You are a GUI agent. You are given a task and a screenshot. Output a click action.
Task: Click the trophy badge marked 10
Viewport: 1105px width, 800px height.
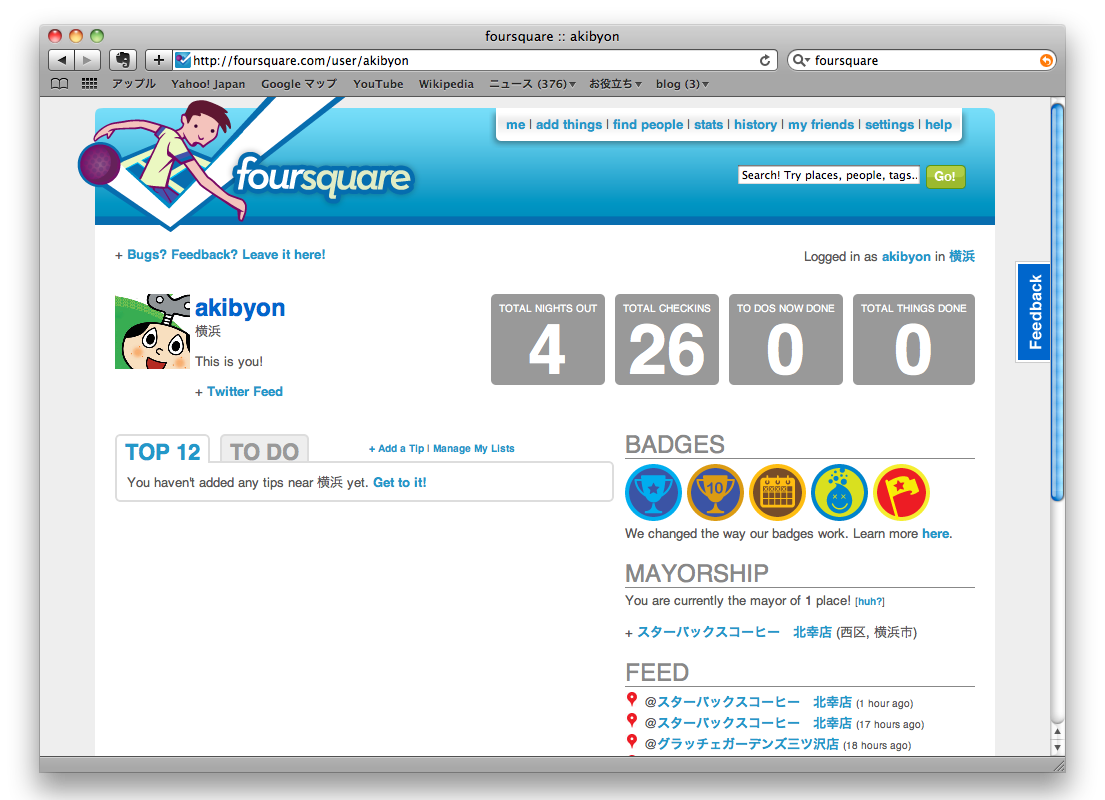715,492
